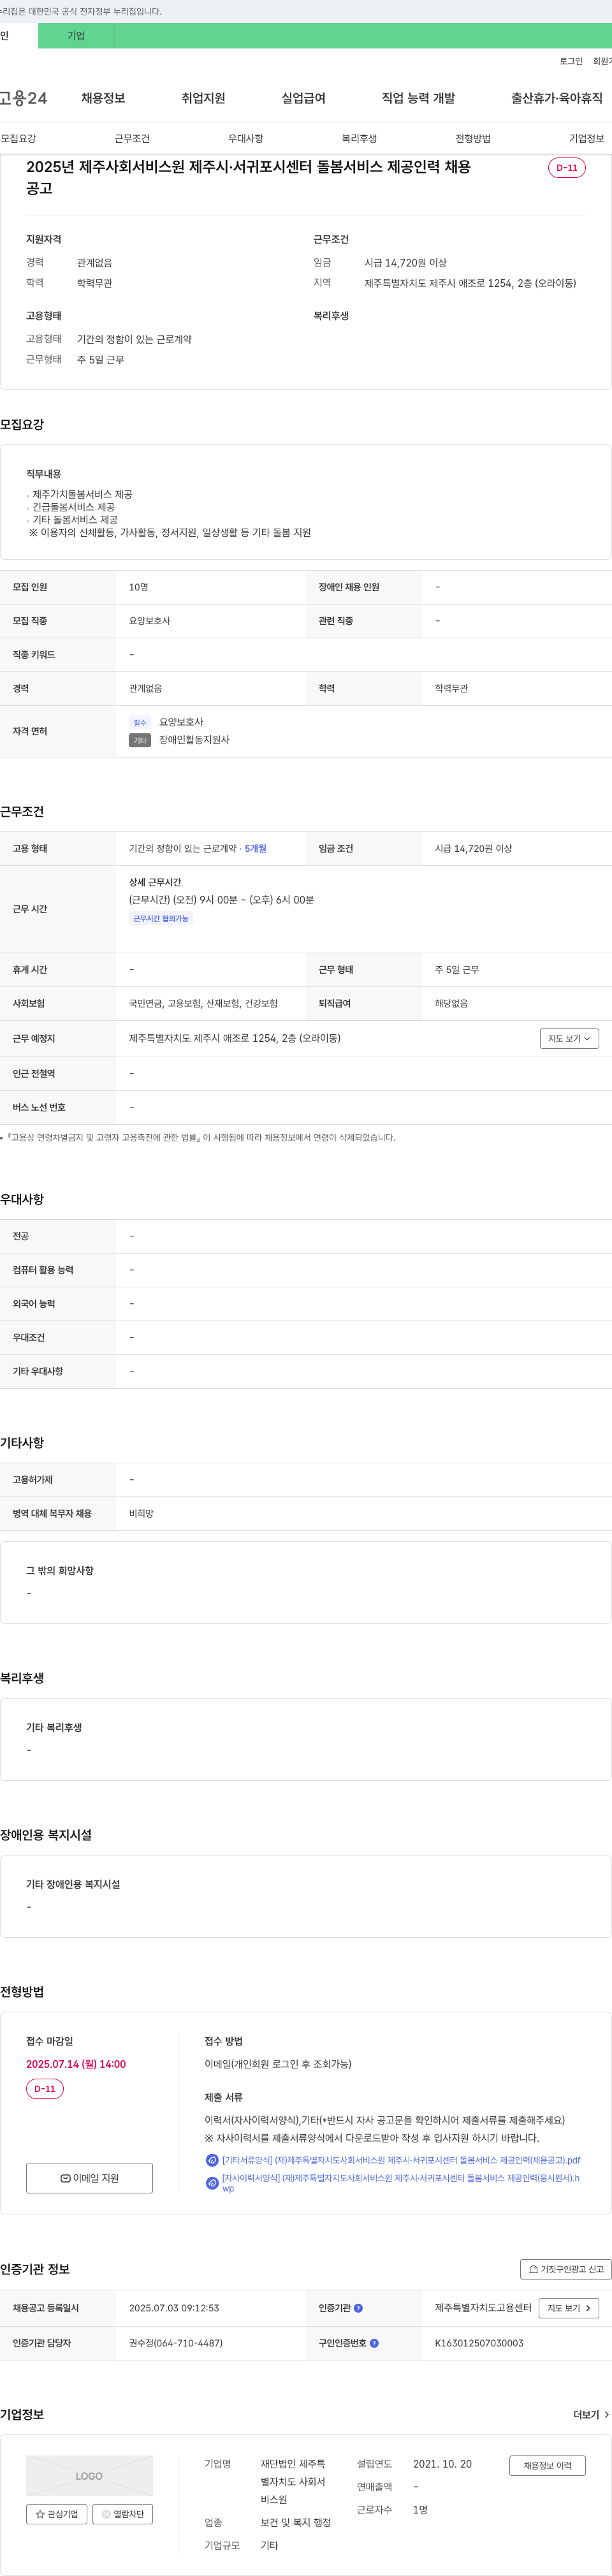Click the help icon next to 구인인증번호
Viewport: 612px width, 2576px height.
click(x=374, y=2343)
